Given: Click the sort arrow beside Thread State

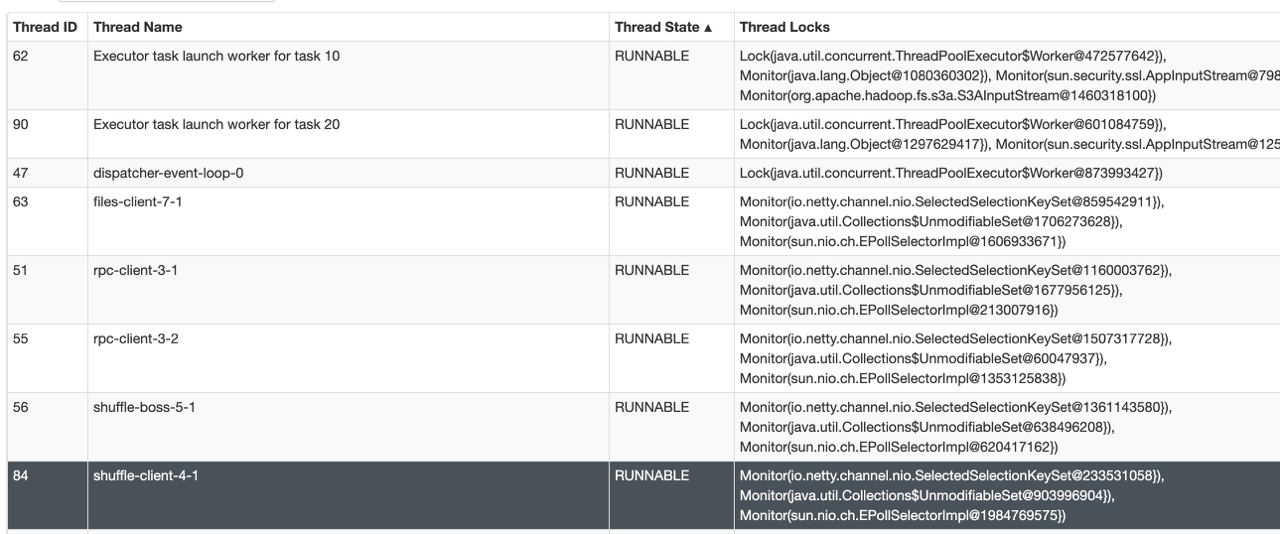Looking at the screenshot, I should pyautogui.click(x=709, y=28).
